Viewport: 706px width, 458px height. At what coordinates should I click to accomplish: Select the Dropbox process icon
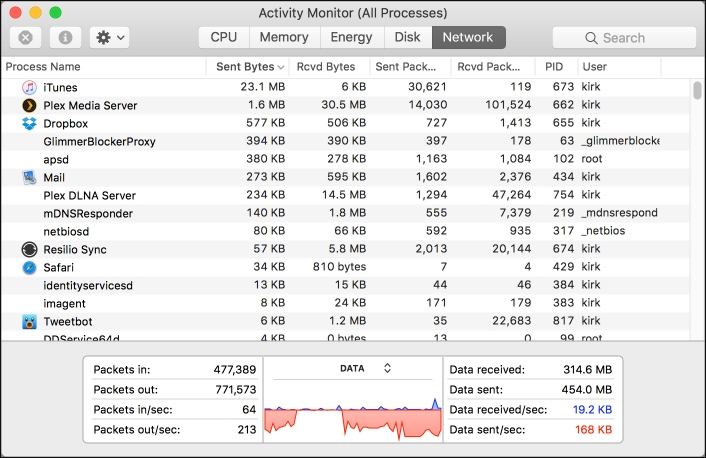[x=29, y=123]
